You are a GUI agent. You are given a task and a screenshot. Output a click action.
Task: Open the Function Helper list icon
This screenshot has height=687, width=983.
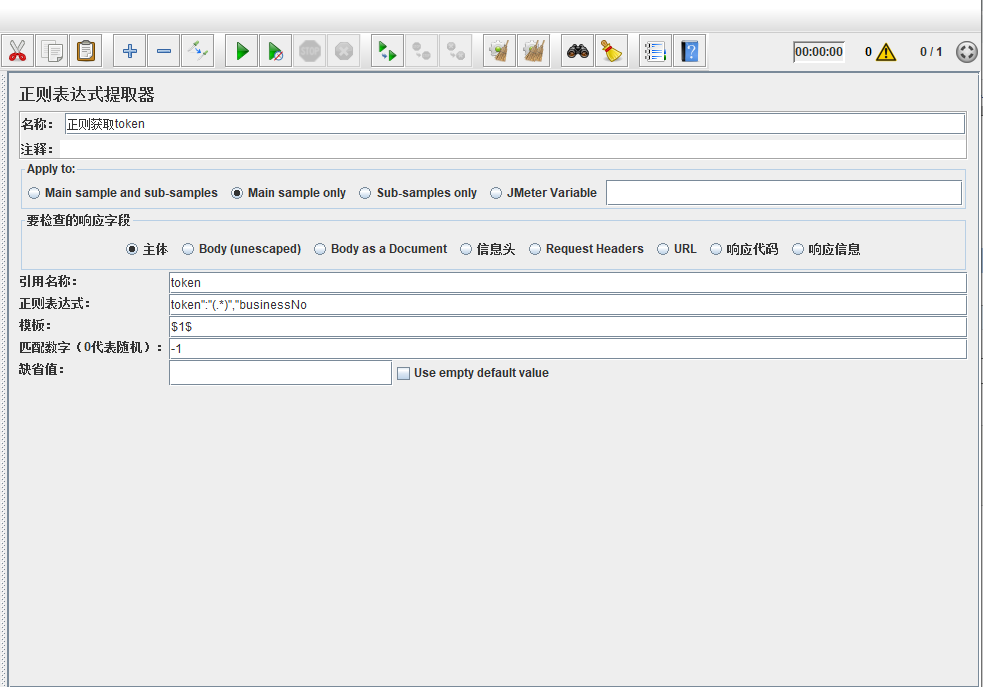655,51
